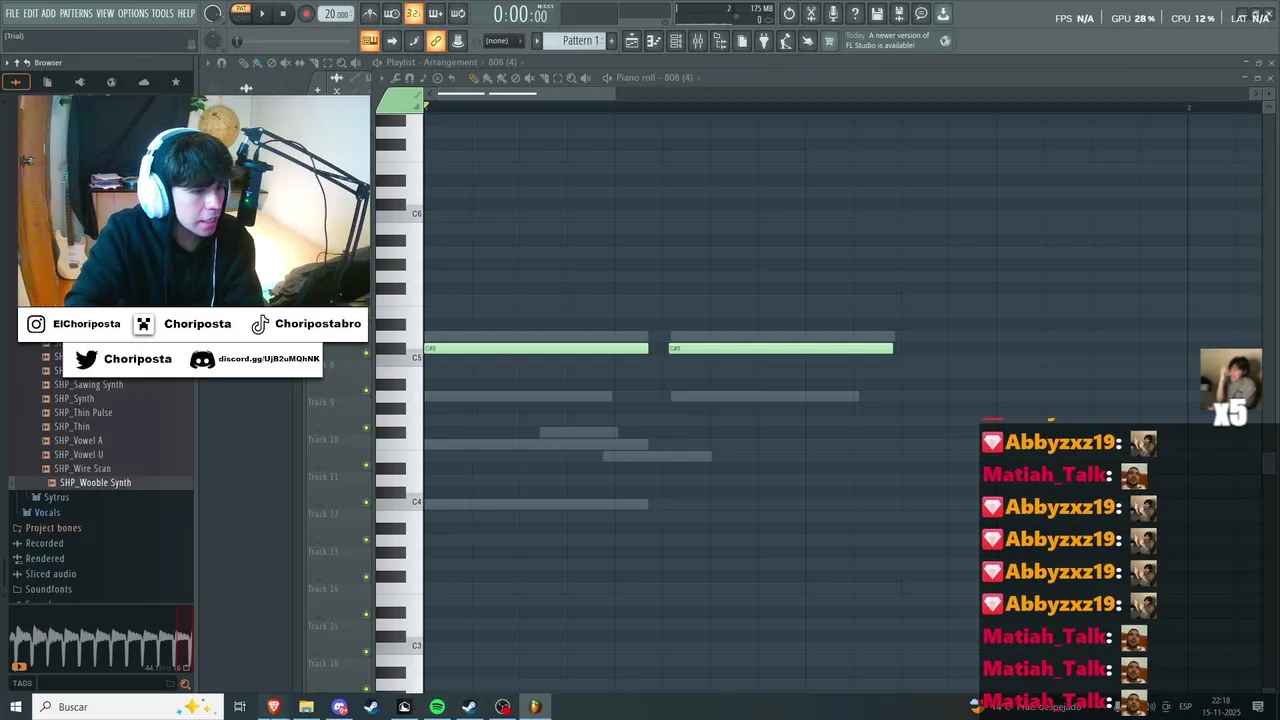
Task: Click the microphone one-click recording icon
Action: click(833, 14)
